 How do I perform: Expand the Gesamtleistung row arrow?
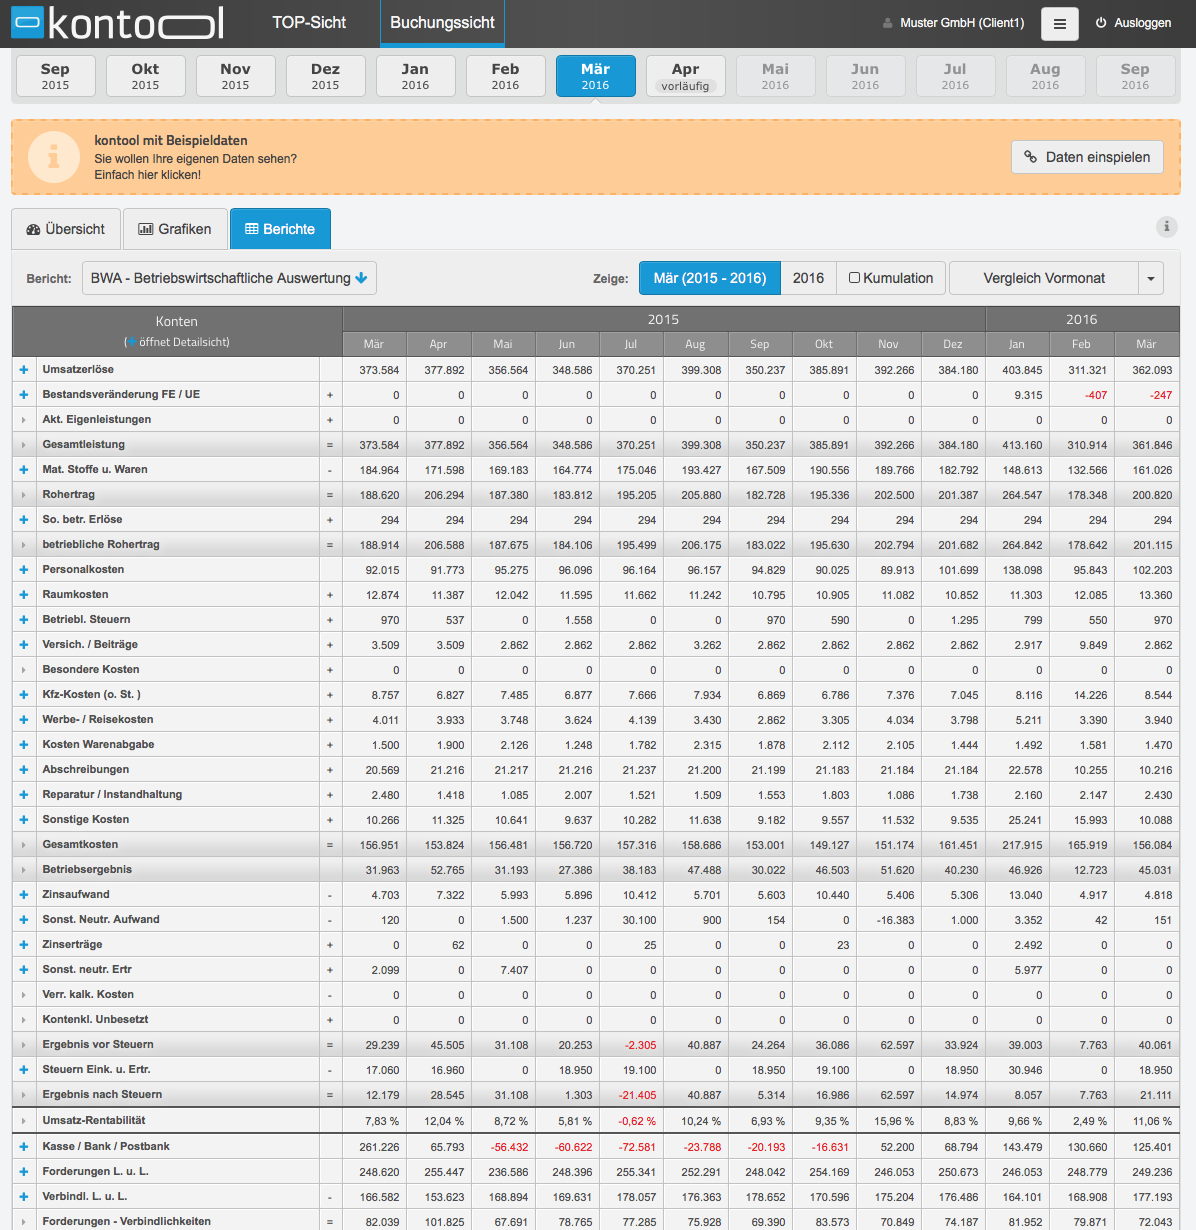click(24, 445)
